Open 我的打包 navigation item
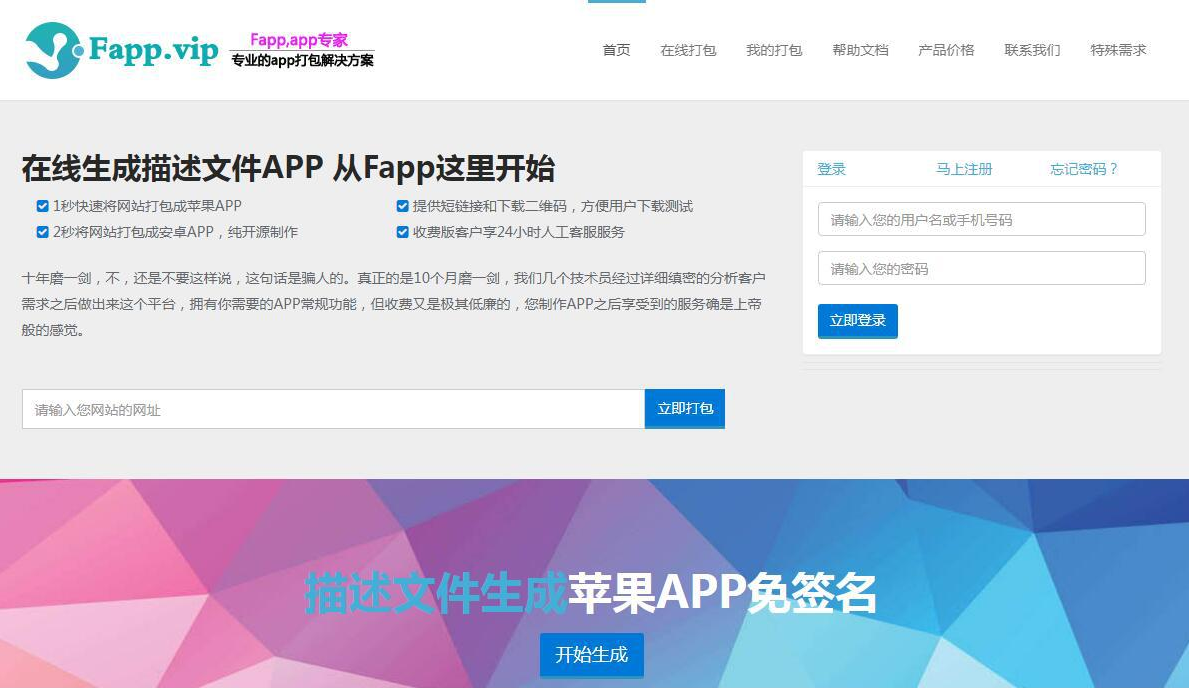Screen dimensions: 1189x688 tap(773, 50)
